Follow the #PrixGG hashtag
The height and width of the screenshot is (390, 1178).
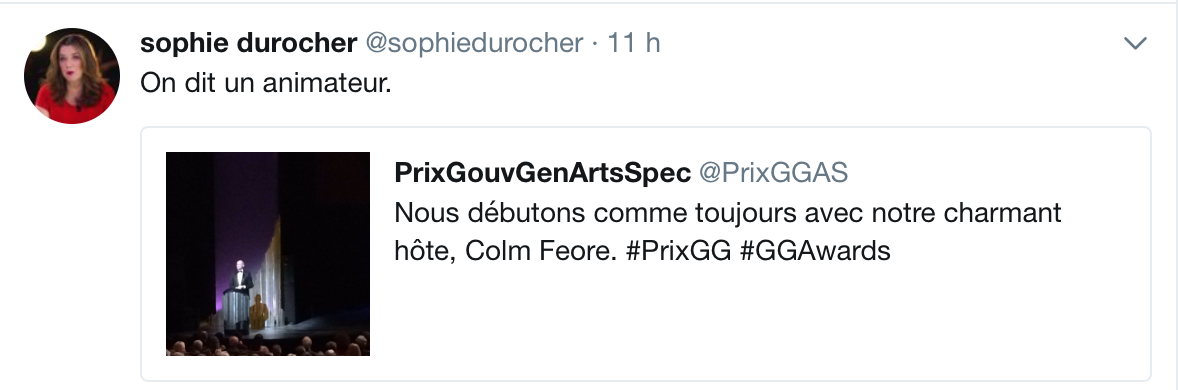pyautogui.click(x=678, y=251)
